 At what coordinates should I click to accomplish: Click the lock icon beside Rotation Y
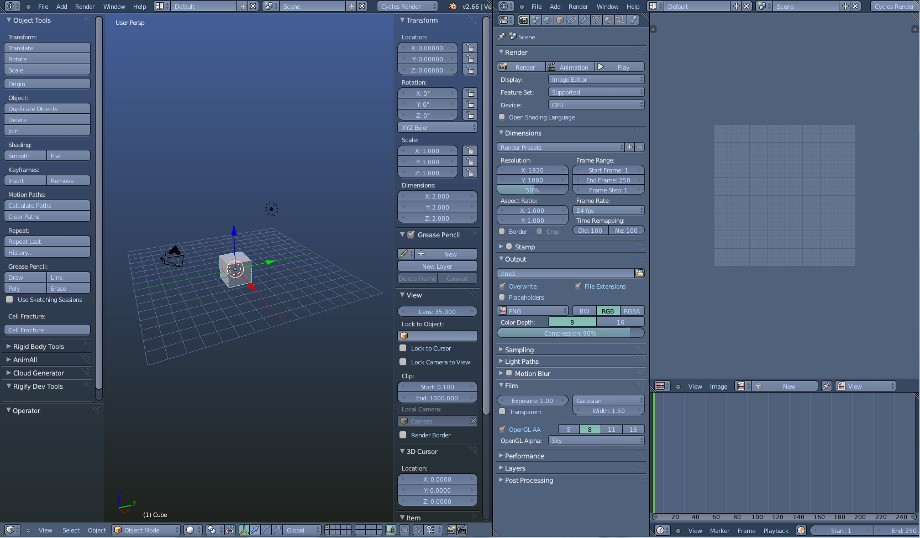click(470, 104)
